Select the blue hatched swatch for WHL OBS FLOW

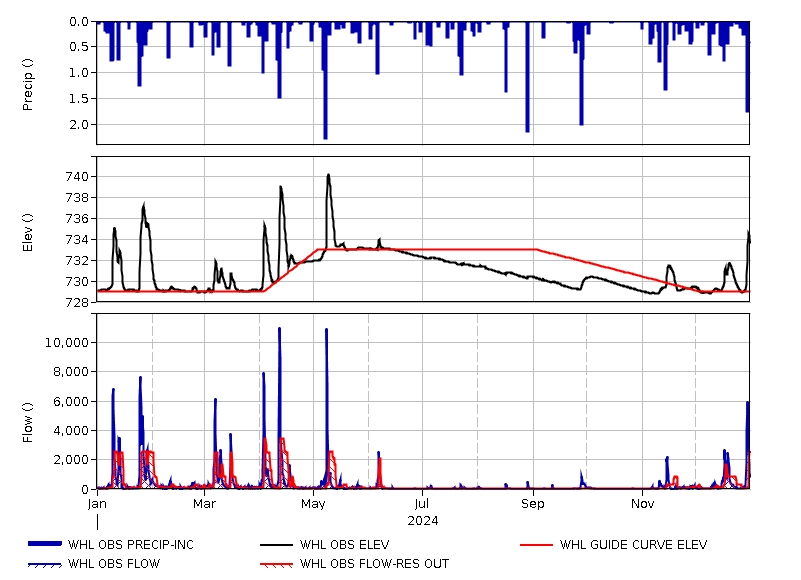pos(45,565)
